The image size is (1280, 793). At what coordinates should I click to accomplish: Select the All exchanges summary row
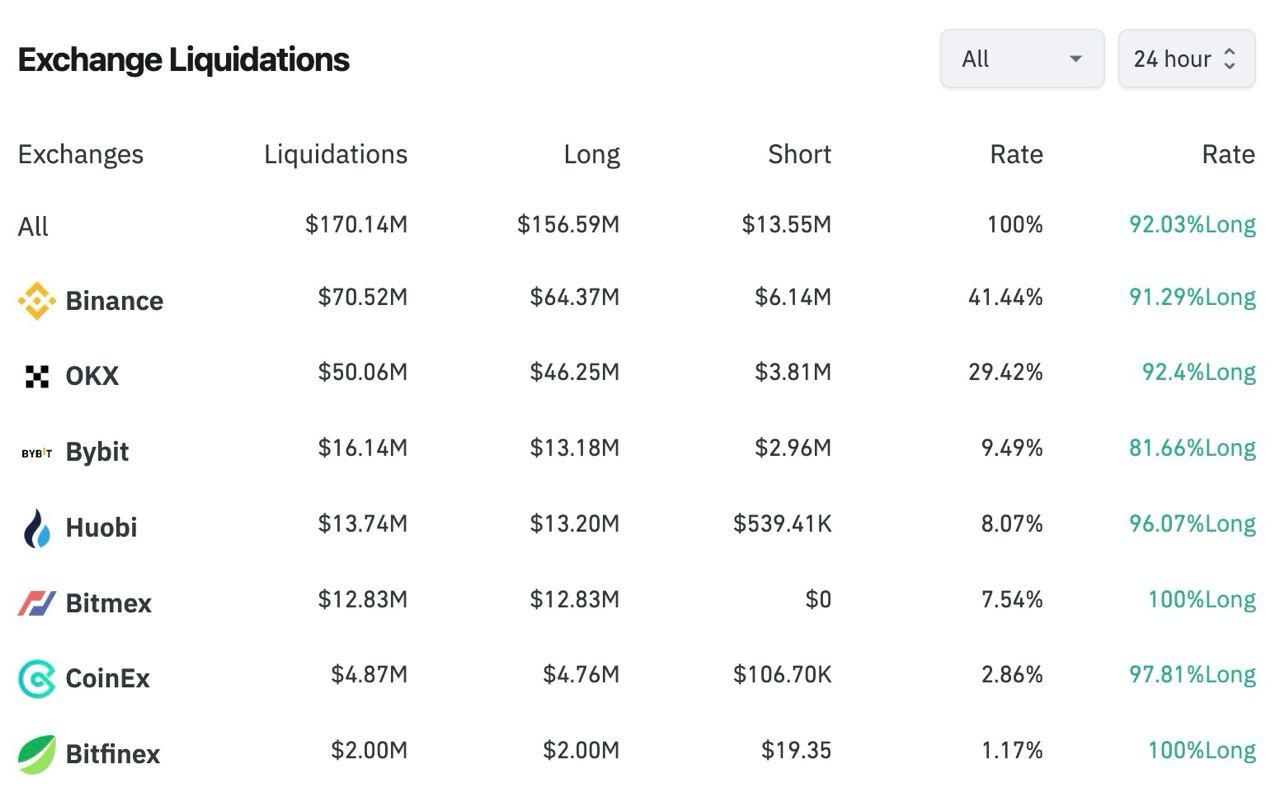pyautogui.click(x=33, y=226)
